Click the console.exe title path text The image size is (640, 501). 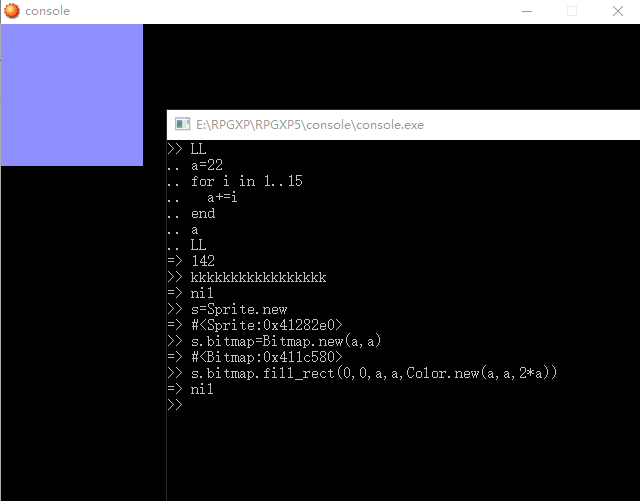310,125
